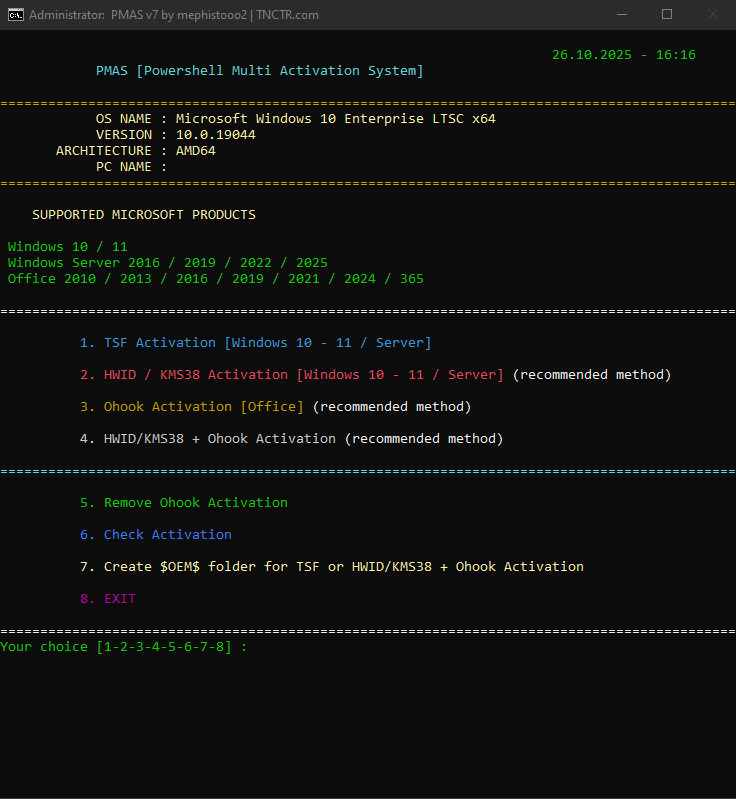Select option "7. Create $OEM$ folder"
Viewport: 736px width, 799px height.
[x=332, y=567]
